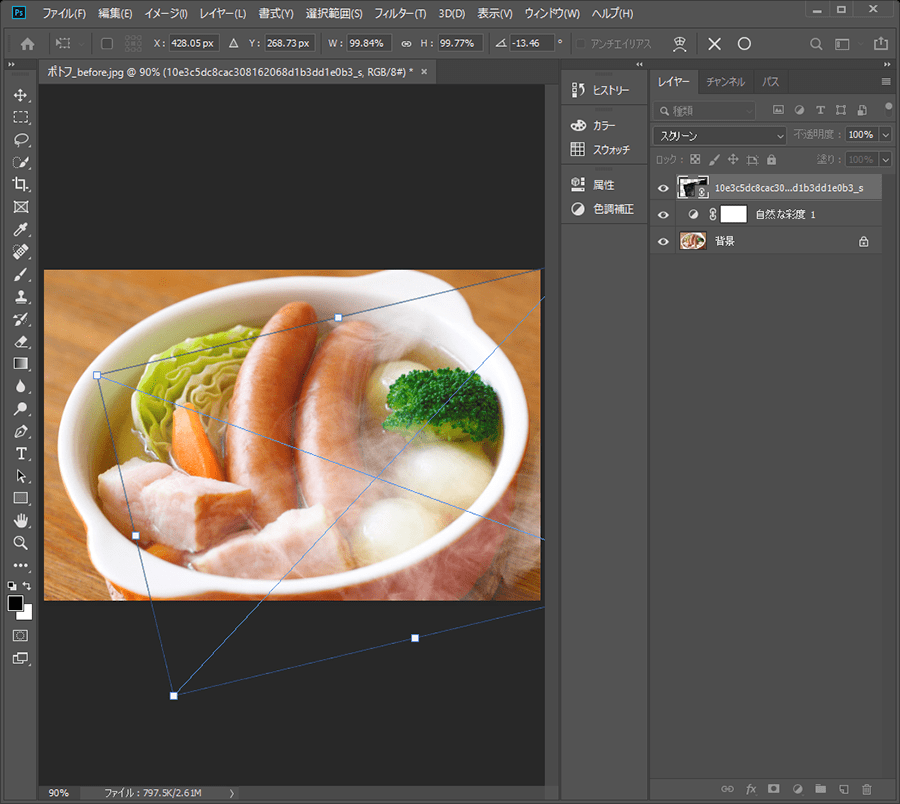
Task: Enable the アンチエイリアス checkbox
Action: click(x=581, y=43)
